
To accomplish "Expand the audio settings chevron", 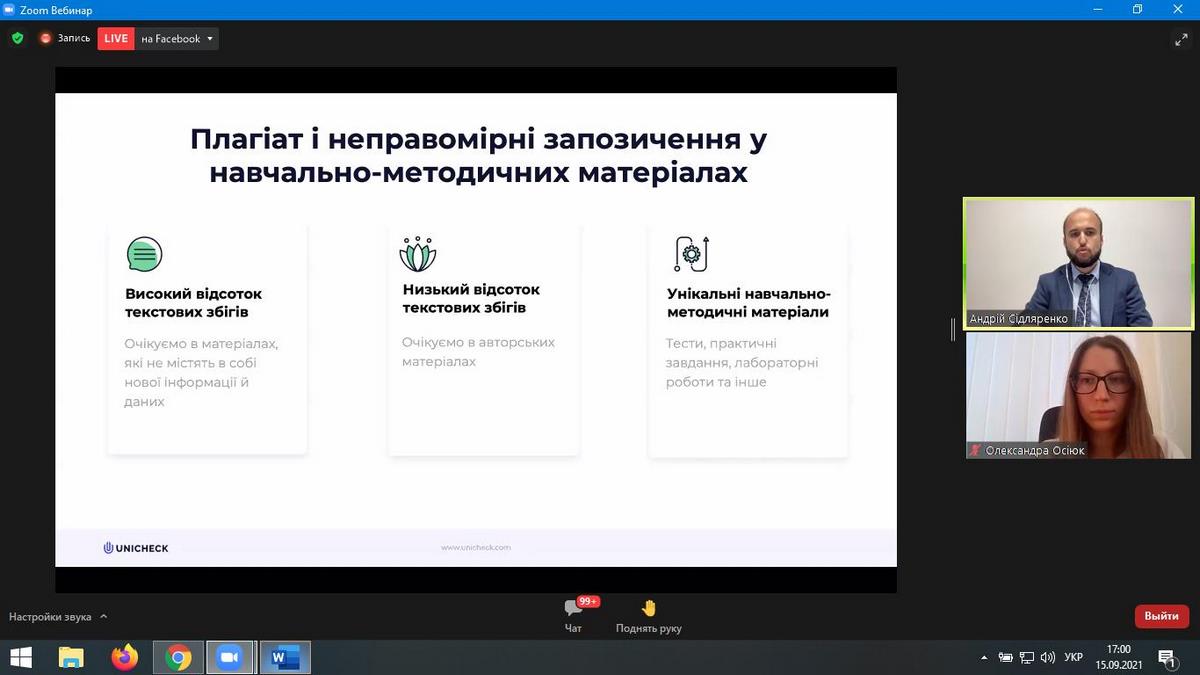I will (104, 617).
